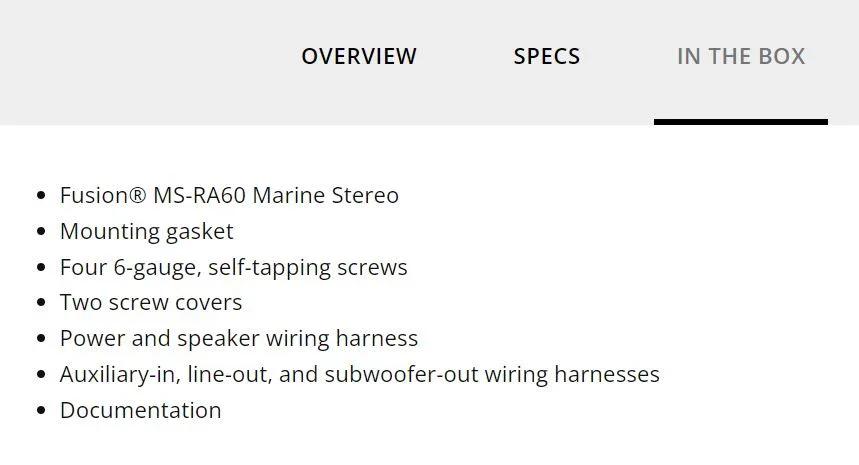Click the bullet next to Mounting gasket
The width and height of the screenshot is (859, 465).
(40, 232)
